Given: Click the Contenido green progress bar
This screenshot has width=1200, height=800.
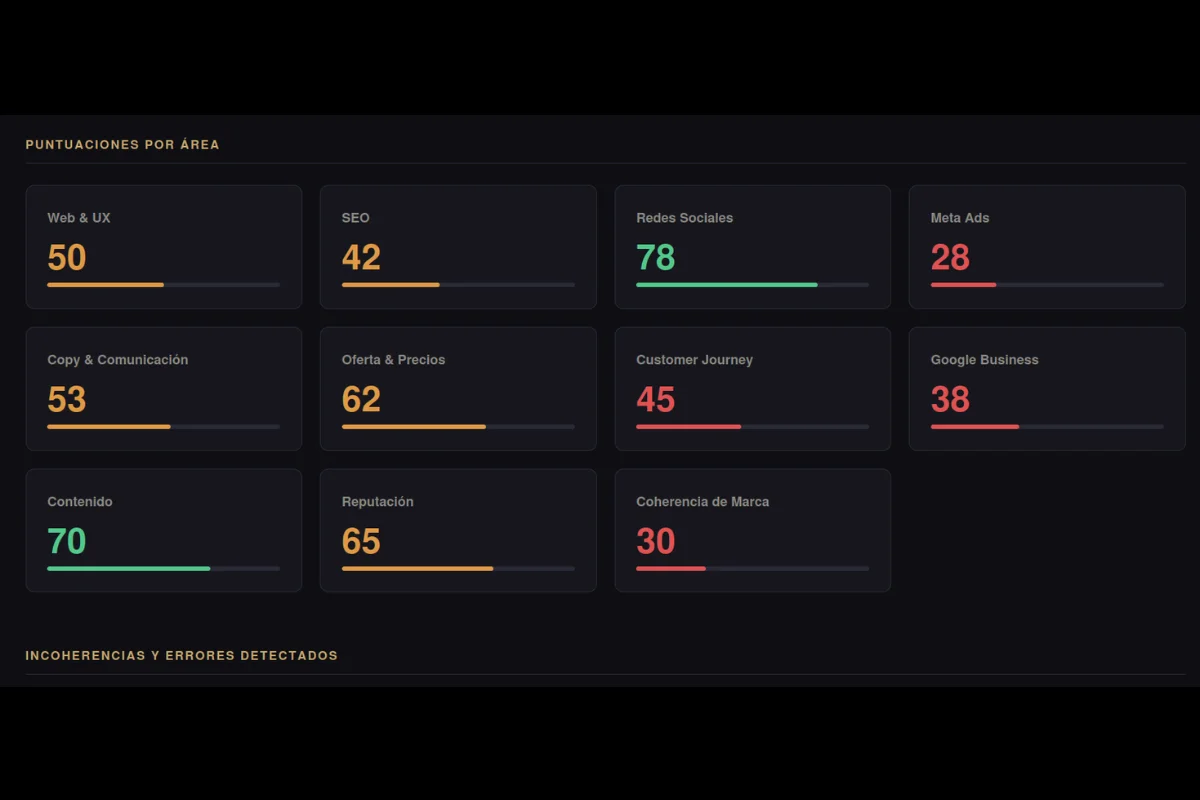Looking at the screenshot, I should (x=163, y=569).
